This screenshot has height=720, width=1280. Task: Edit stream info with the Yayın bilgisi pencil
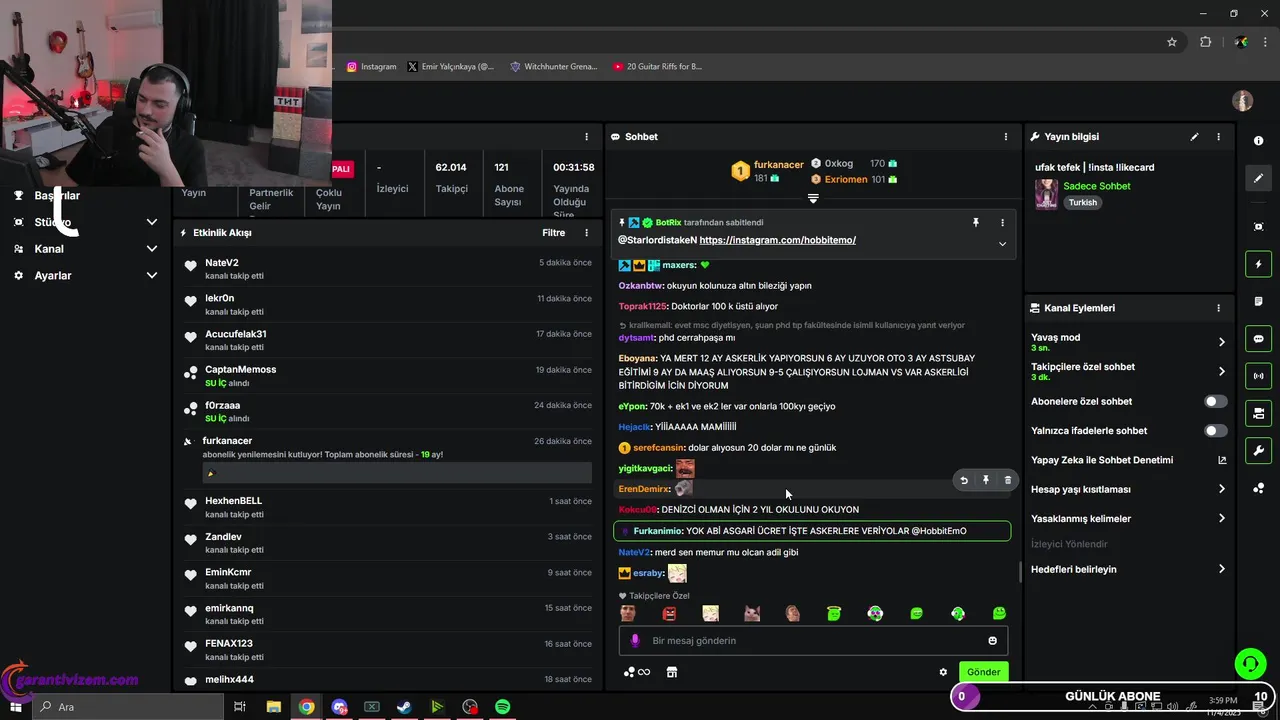coord(1194,137)
